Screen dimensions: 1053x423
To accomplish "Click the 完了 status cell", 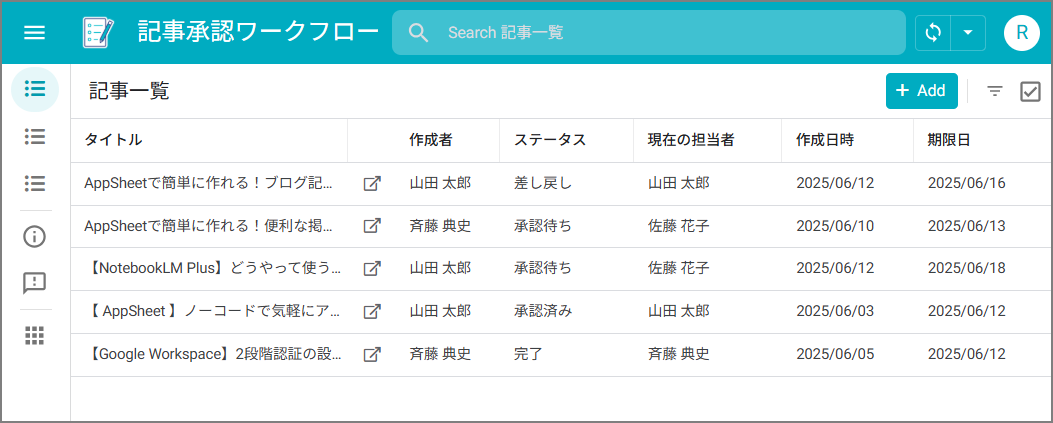I will click(x=528, y=354).
